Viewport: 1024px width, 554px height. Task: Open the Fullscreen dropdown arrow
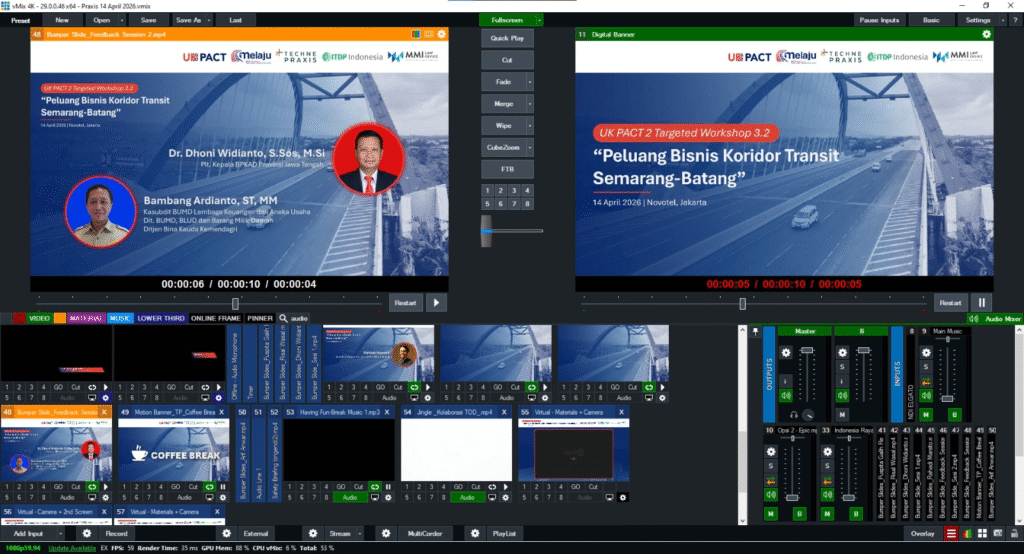539,20
